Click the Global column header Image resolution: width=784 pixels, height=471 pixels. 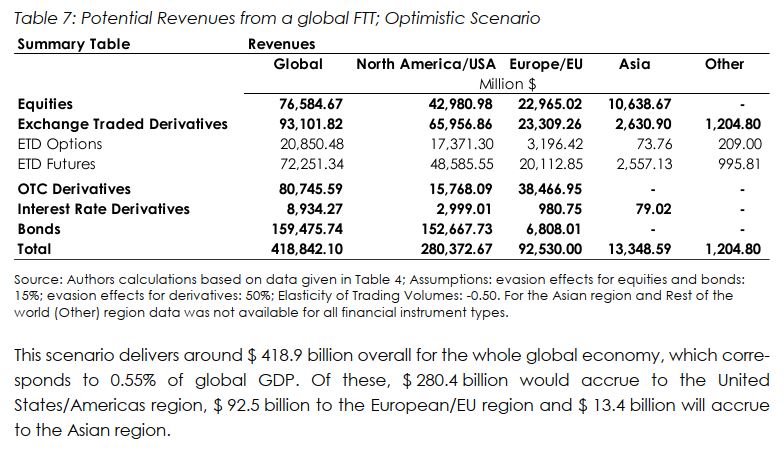pyautogui.click(x=298, y=64)
